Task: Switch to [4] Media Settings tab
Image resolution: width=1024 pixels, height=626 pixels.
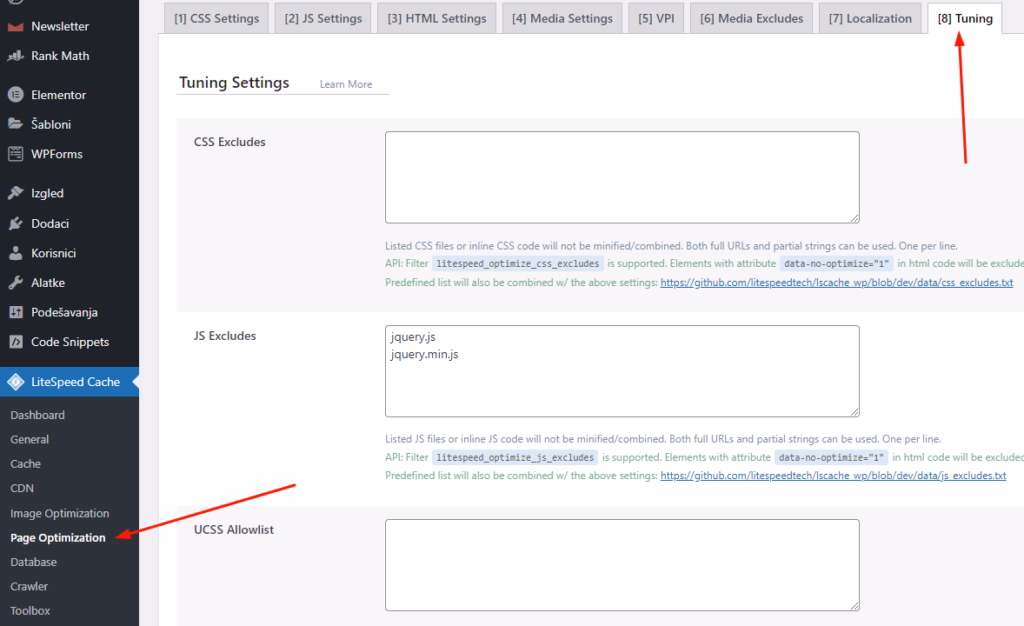Action: pos(562,18)
